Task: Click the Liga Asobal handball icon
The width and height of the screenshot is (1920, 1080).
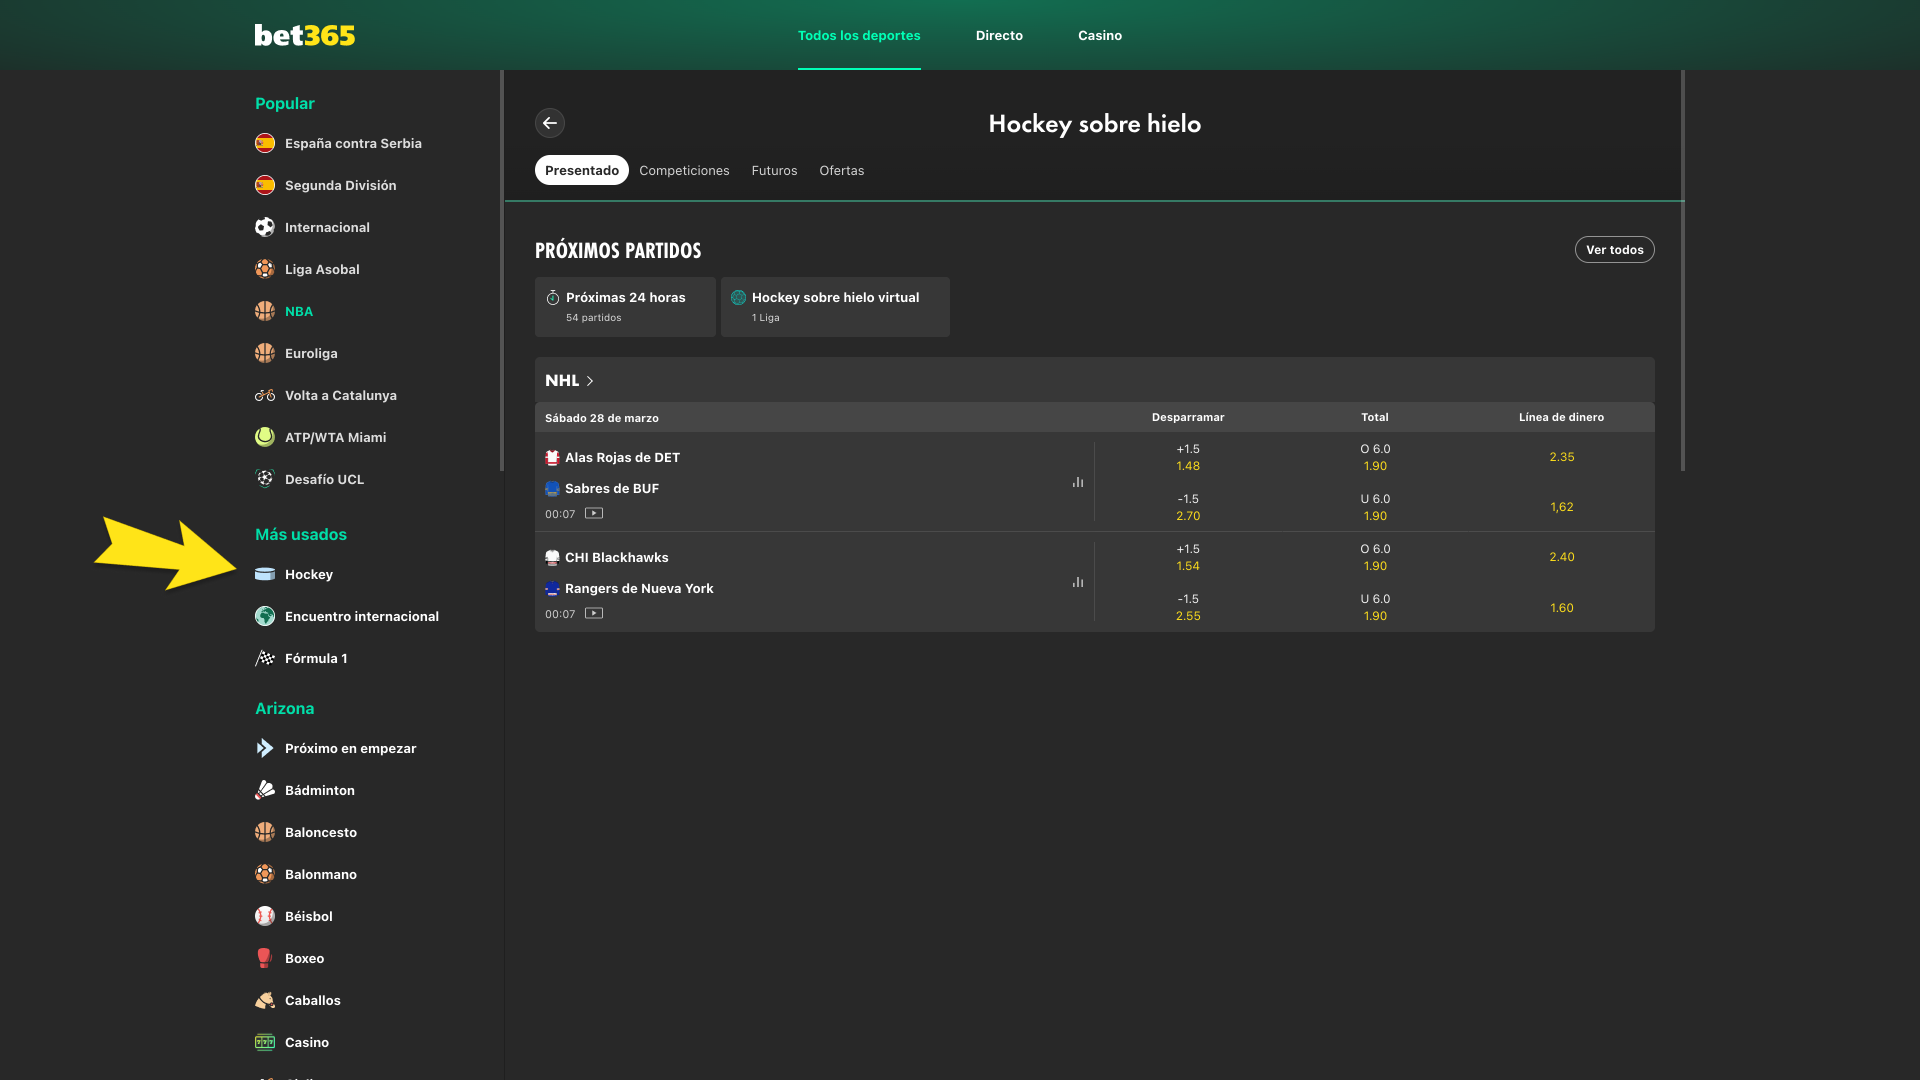Action: tap(265, 269)
